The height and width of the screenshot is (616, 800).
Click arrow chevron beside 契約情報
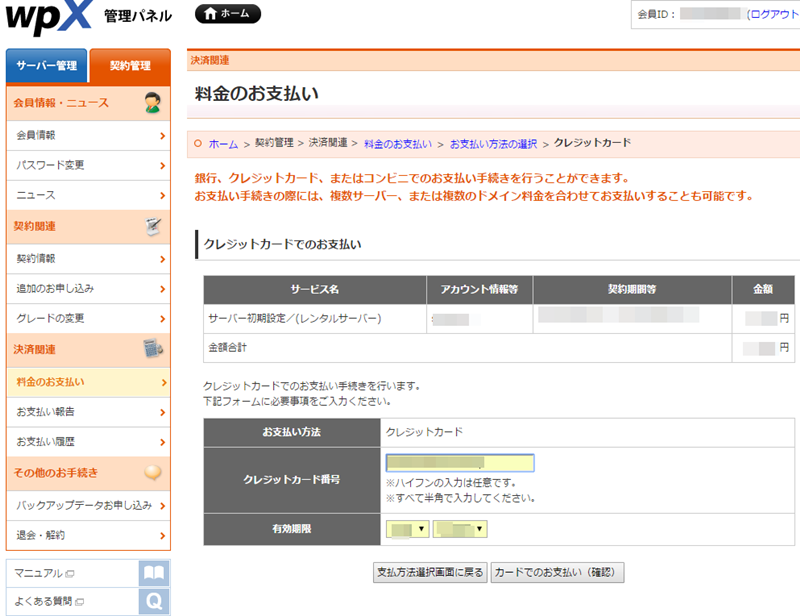pyautogui.click(x=162, y=259)
